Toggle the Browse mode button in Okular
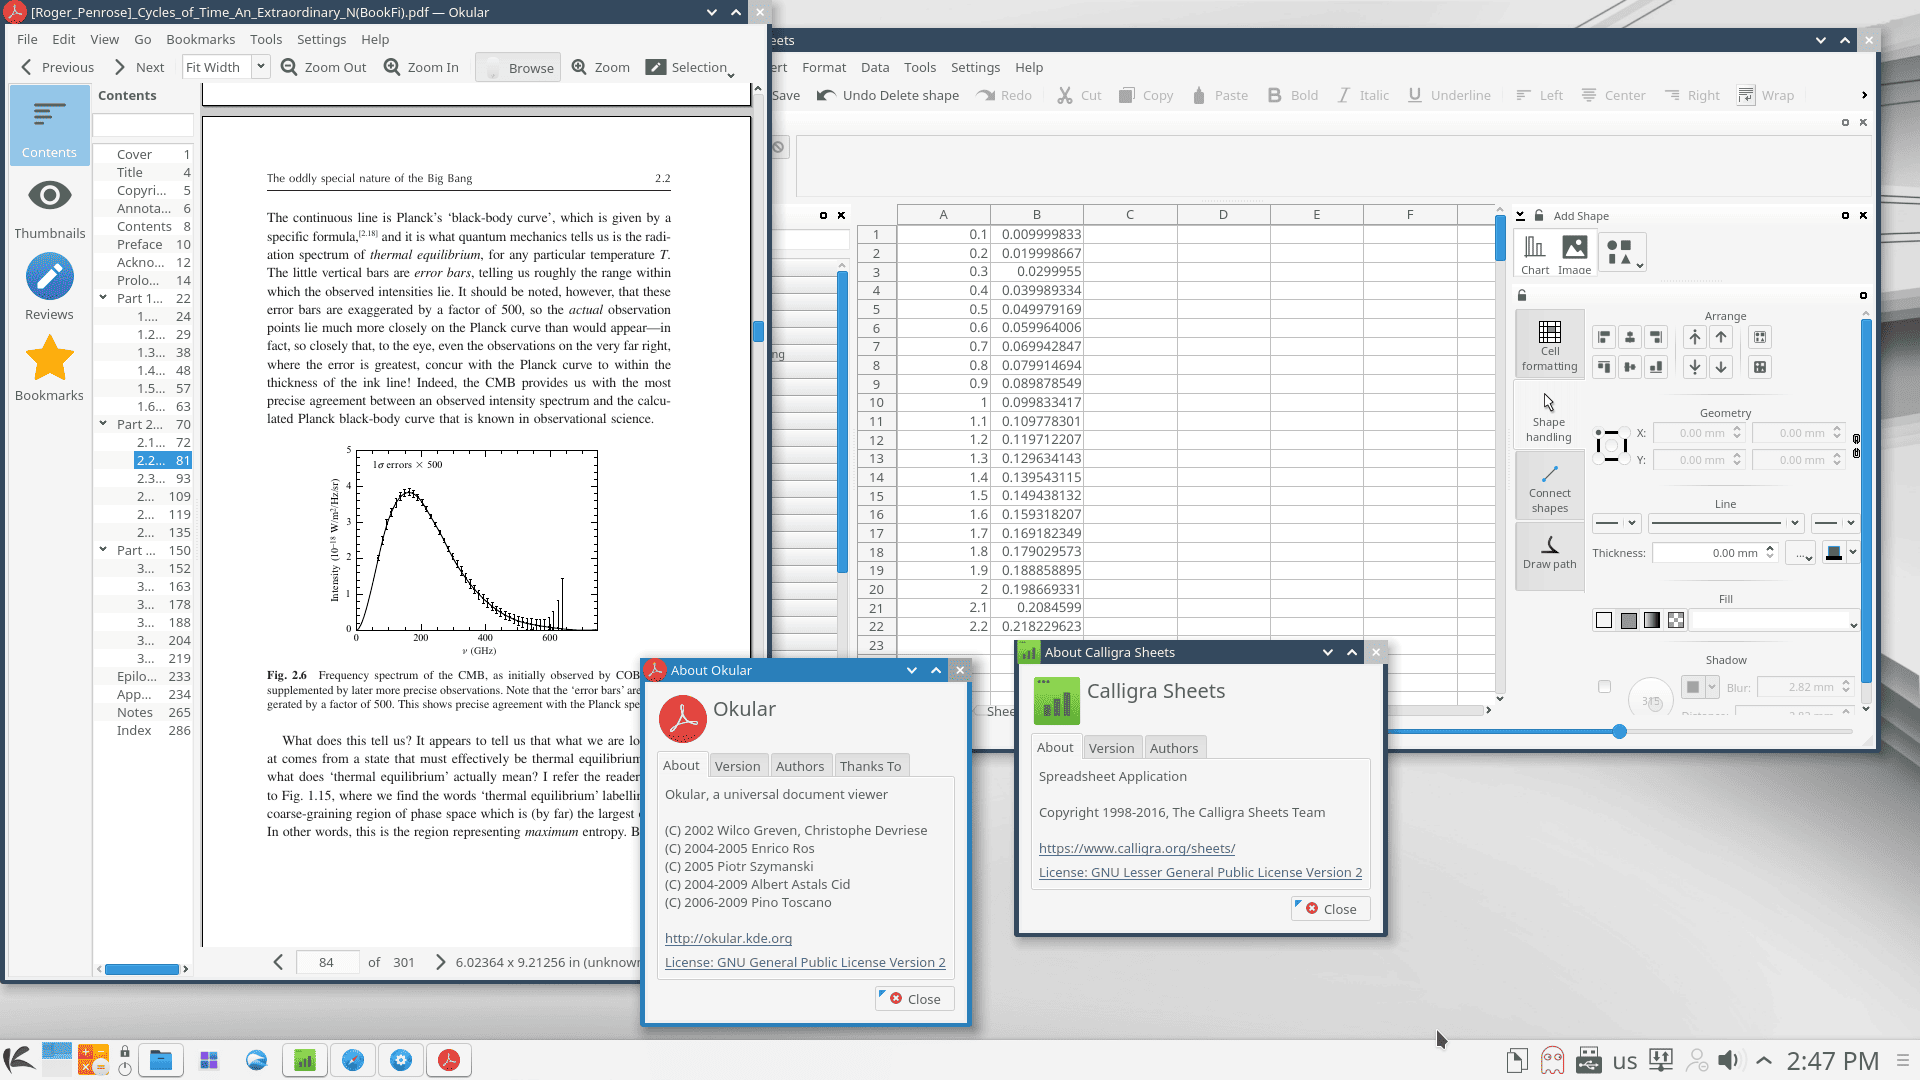The width and height of the screenshot is (1920, 1080). click(518, 67)
